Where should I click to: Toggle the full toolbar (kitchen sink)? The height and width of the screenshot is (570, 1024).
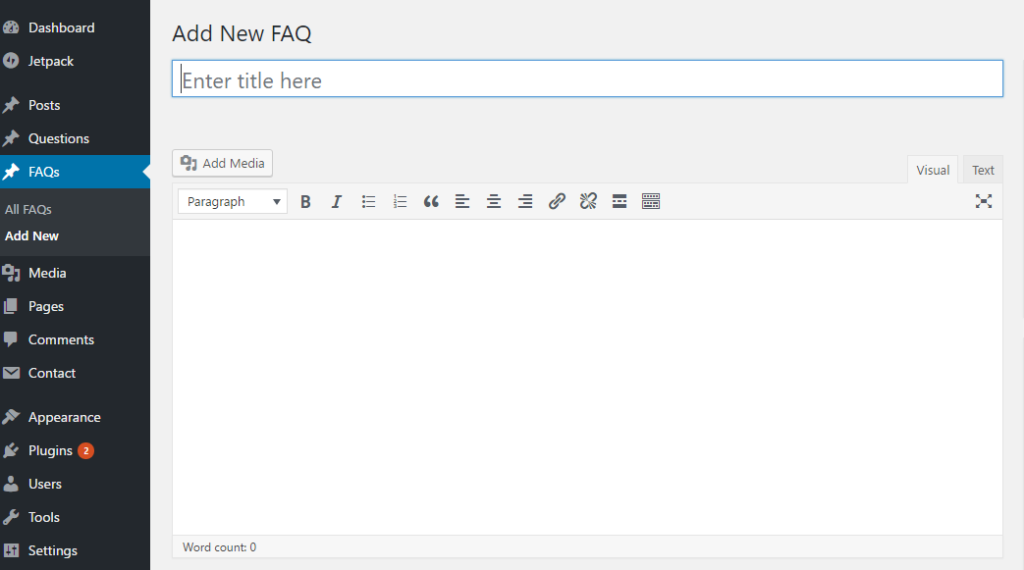point(651,202)
